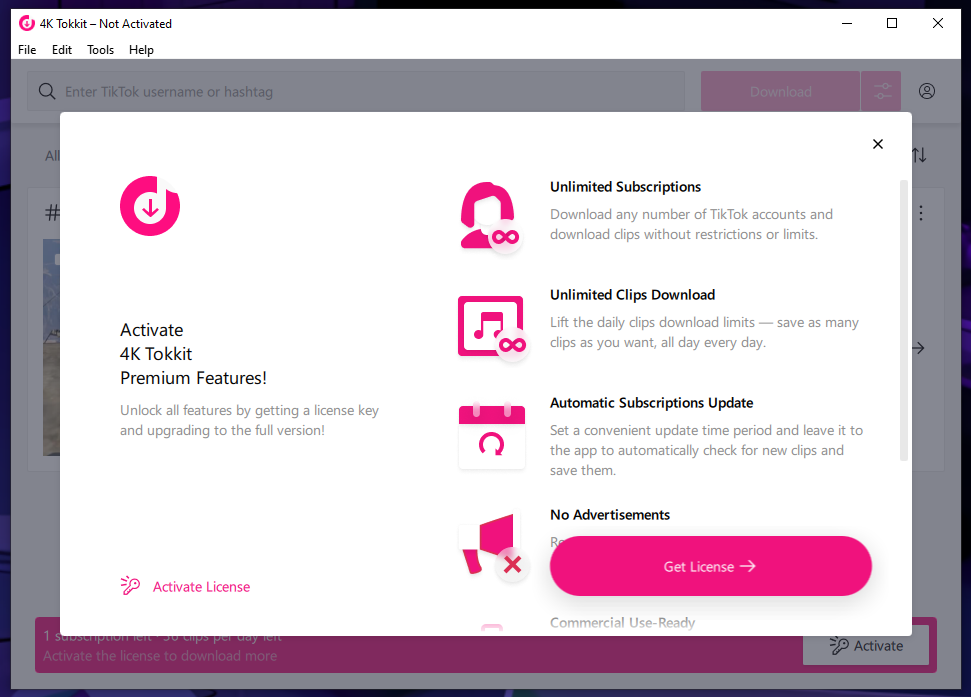Open the Tools menu

click(x=100, y=50)
